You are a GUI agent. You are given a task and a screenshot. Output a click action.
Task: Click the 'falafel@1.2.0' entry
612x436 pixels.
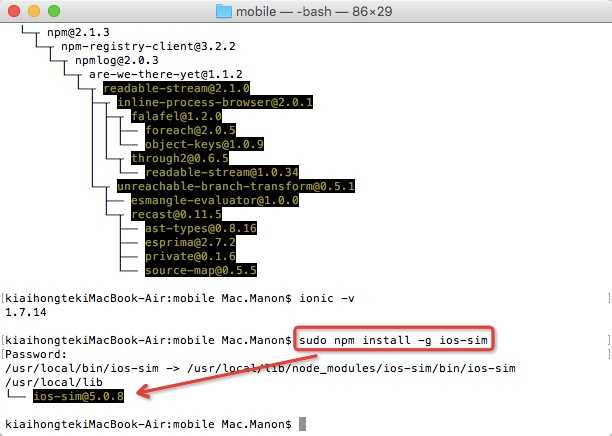[x=176, y=116]
